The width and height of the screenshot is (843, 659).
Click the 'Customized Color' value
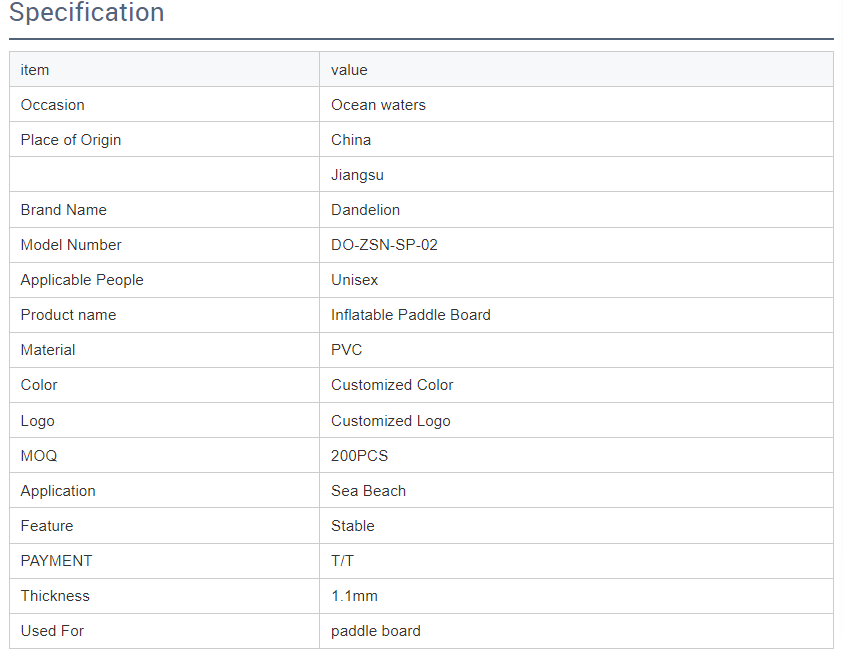[392, 385]
